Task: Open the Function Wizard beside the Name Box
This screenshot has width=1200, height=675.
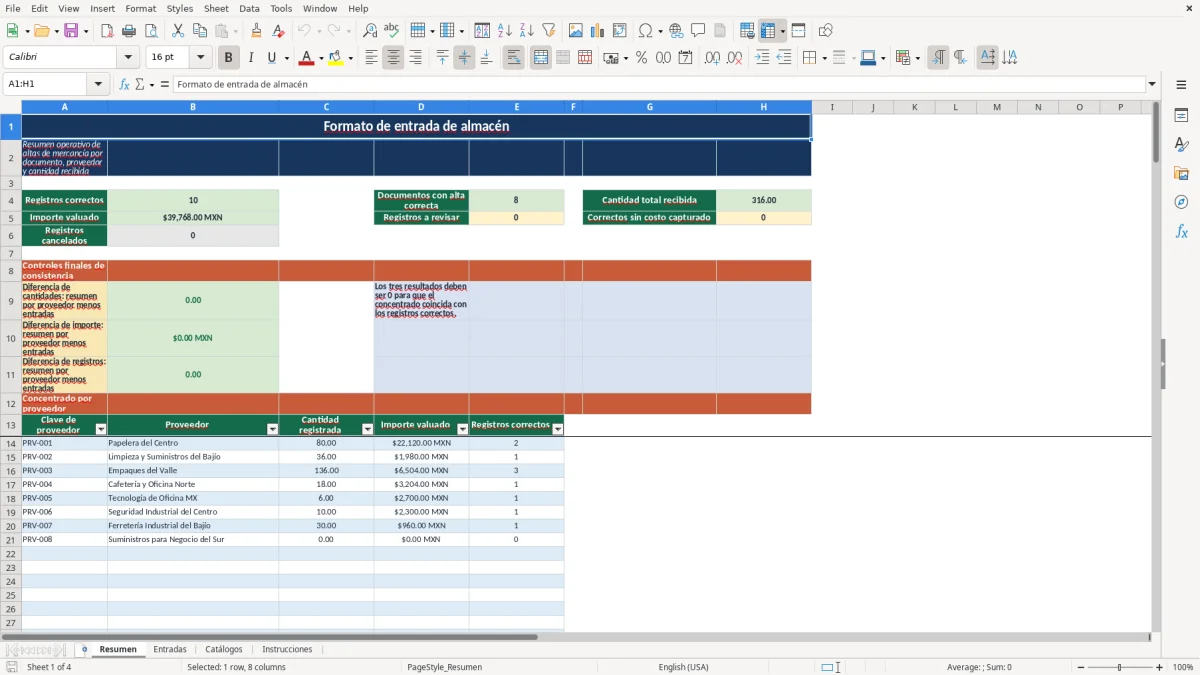Action: pyautogui.click(x=125, y=84)
